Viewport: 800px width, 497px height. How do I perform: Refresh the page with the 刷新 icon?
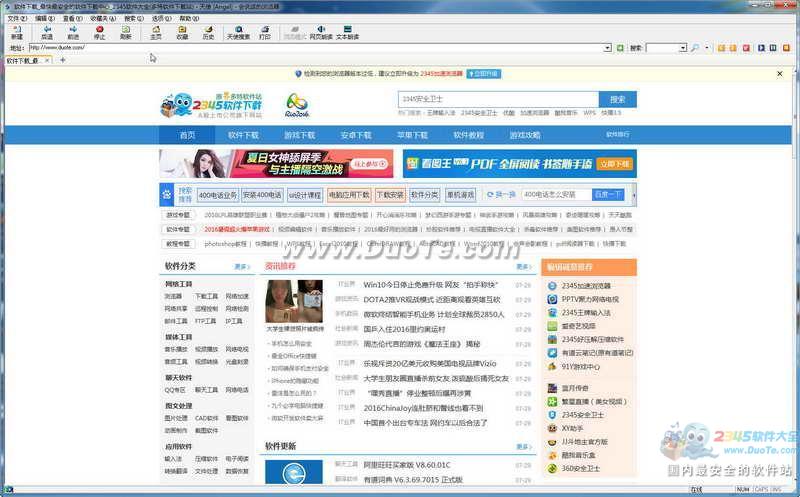126,33
